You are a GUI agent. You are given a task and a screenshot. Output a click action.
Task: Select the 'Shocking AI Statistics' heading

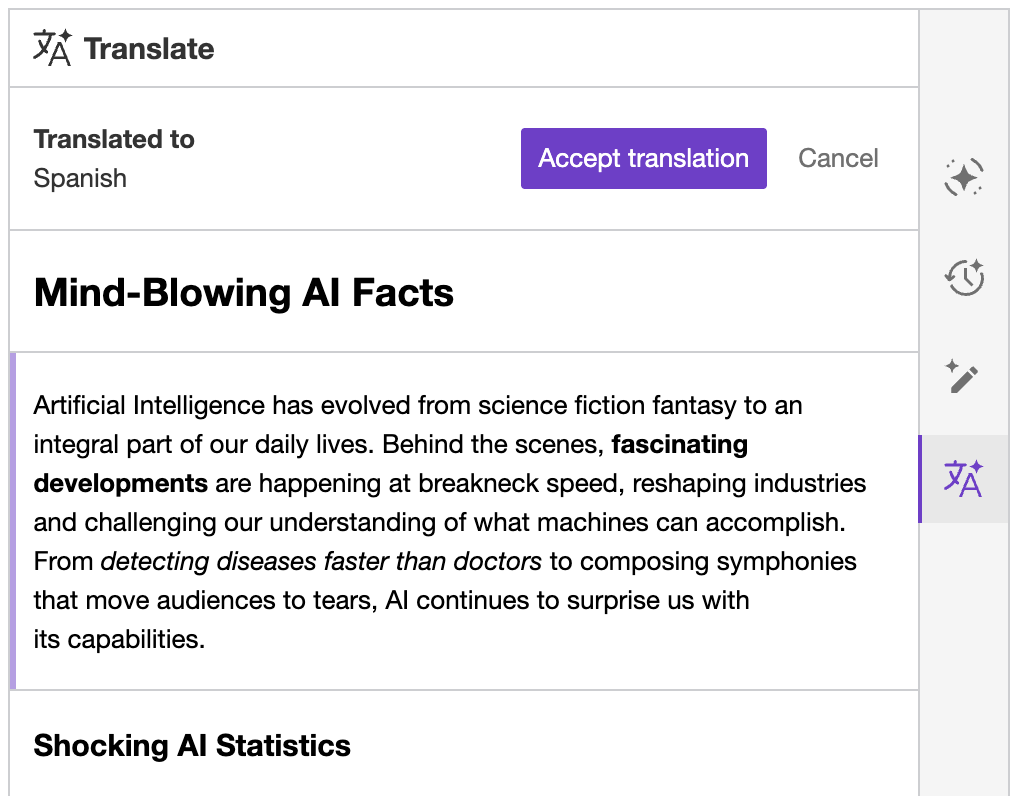click(192, 745)
